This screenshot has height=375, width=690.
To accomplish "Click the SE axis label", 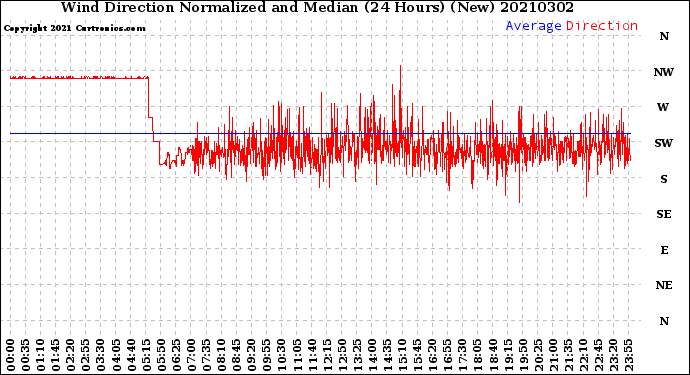I will (664, 214).
